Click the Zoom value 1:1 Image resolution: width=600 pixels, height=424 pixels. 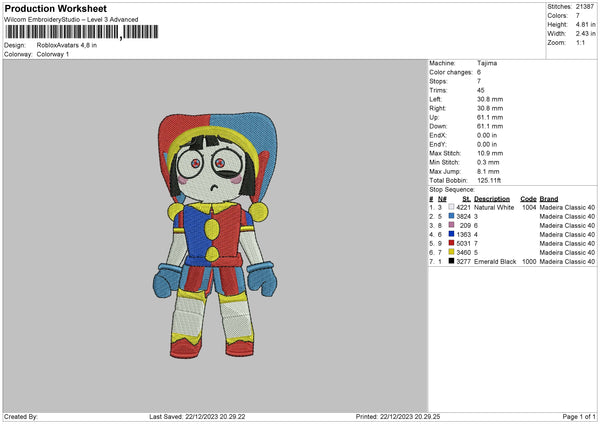(580, 42)
